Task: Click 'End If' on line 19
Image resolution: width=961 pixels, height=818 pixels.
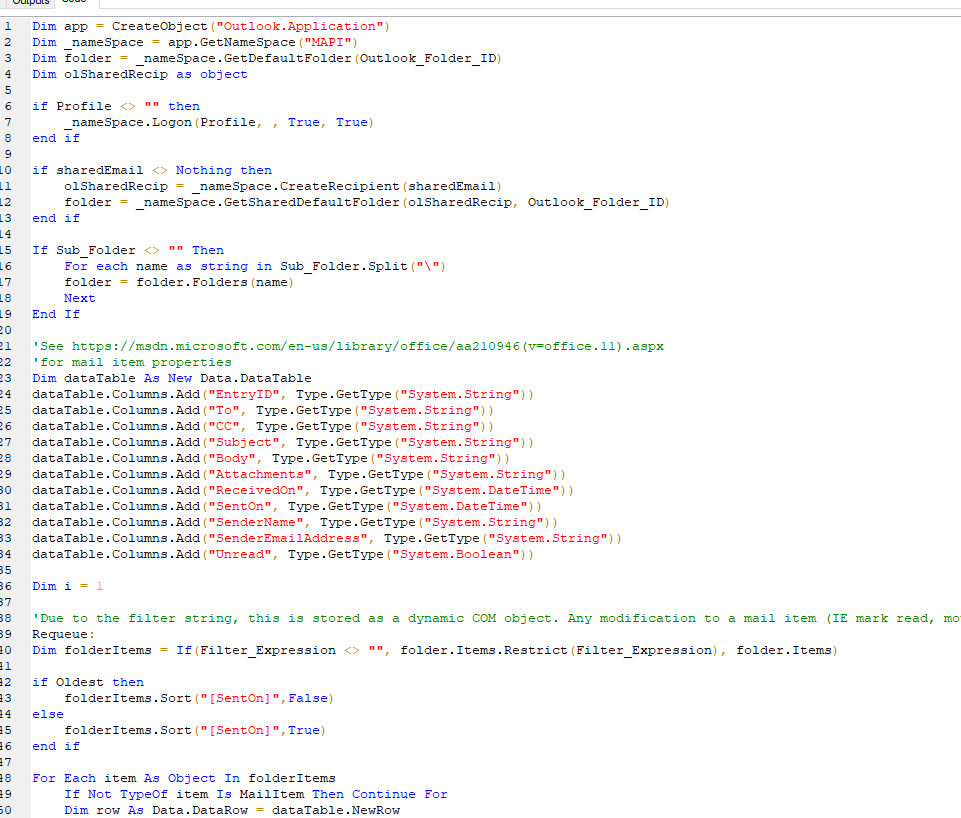Action: [x=56, y=314]
